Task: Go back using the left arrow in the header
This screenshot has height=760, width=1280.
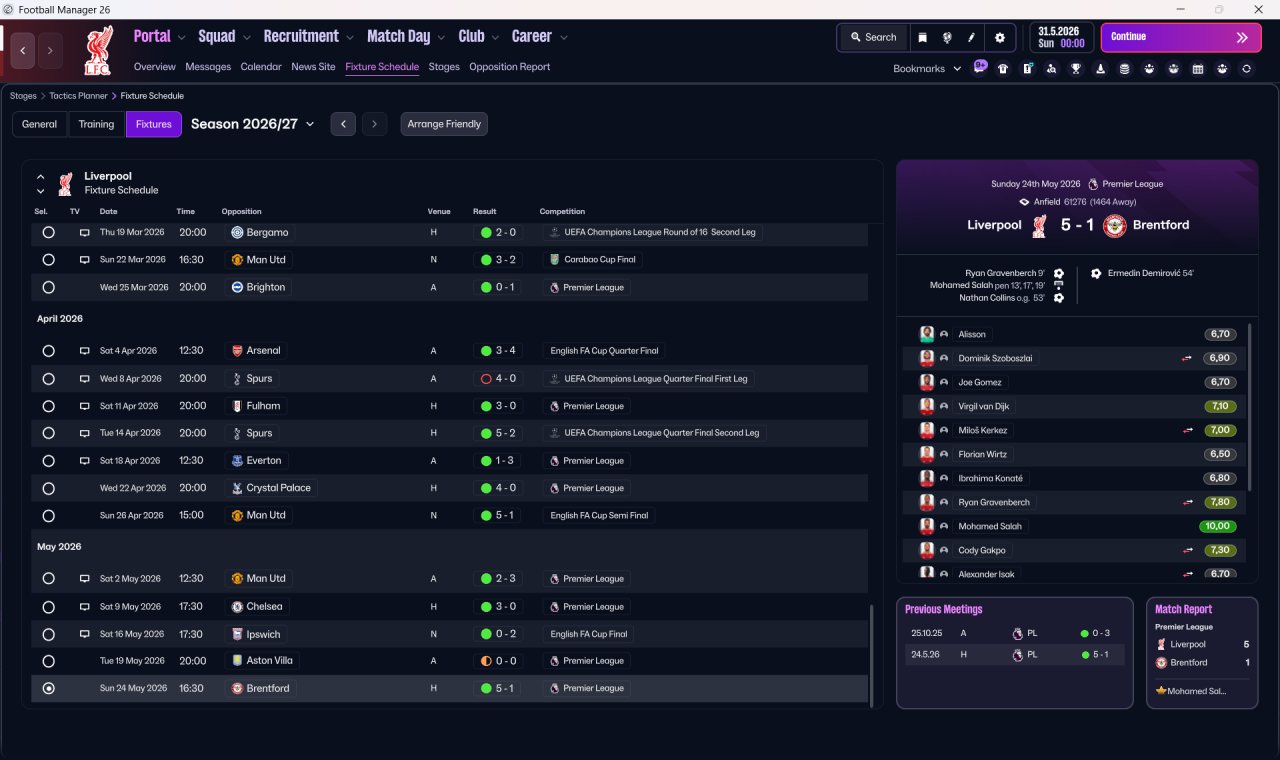Action: point(22,50)
